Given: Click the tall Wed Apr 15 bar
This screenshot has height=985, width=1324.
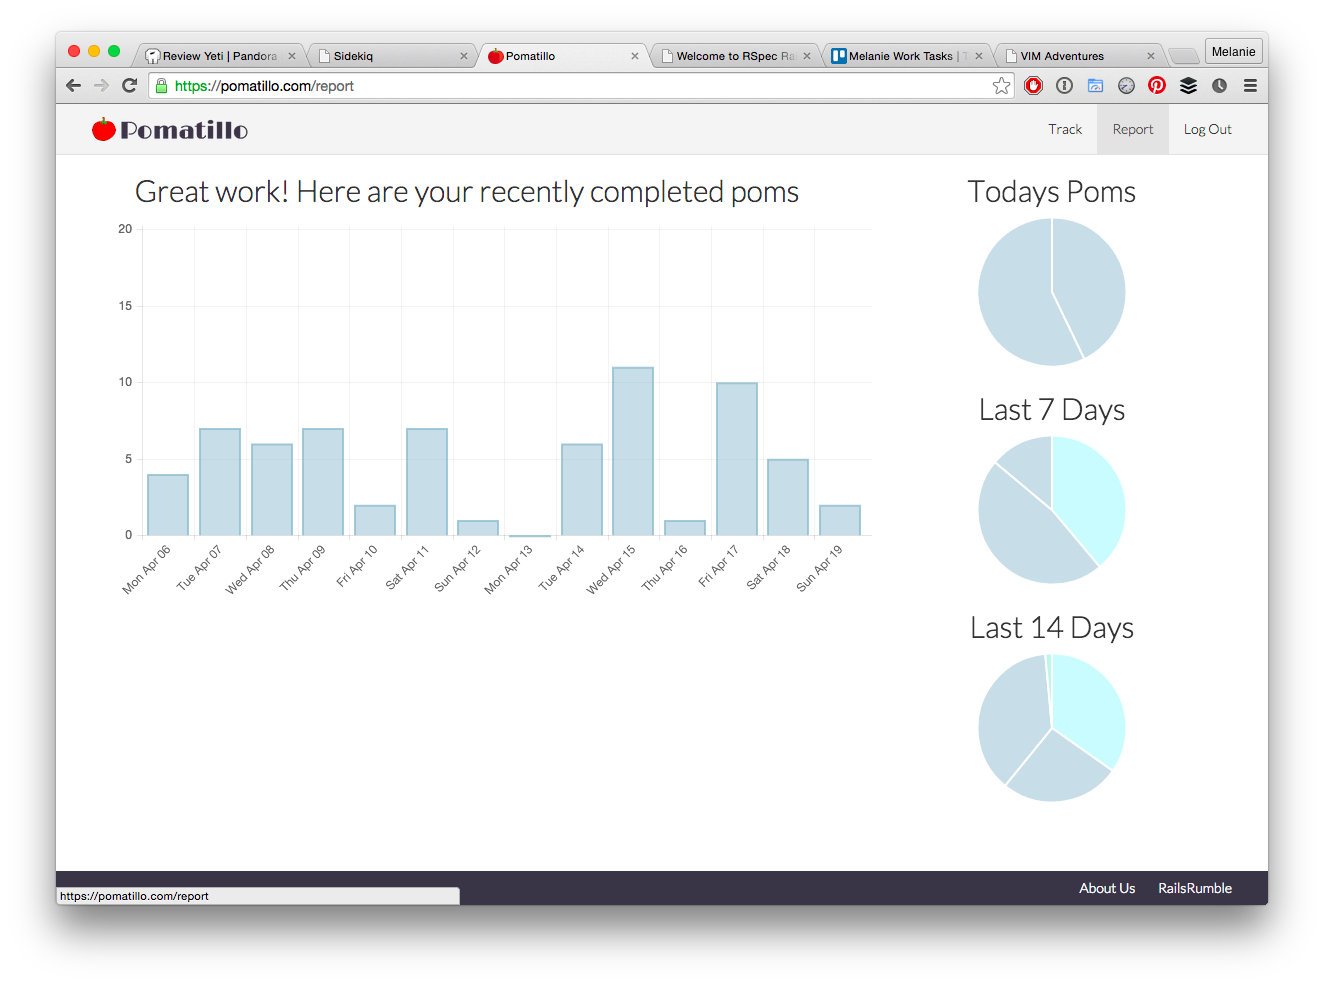Looking at the screenshot, I should [x=633, y=452].
